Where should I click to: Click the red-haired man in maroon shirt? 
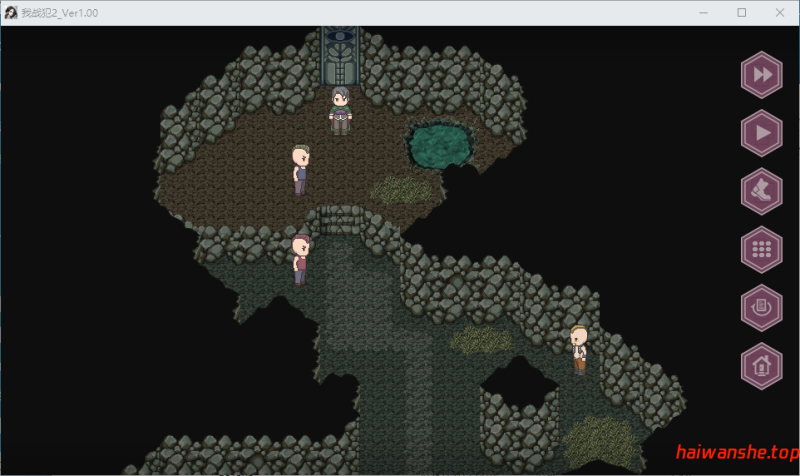(x=301, y=260)
